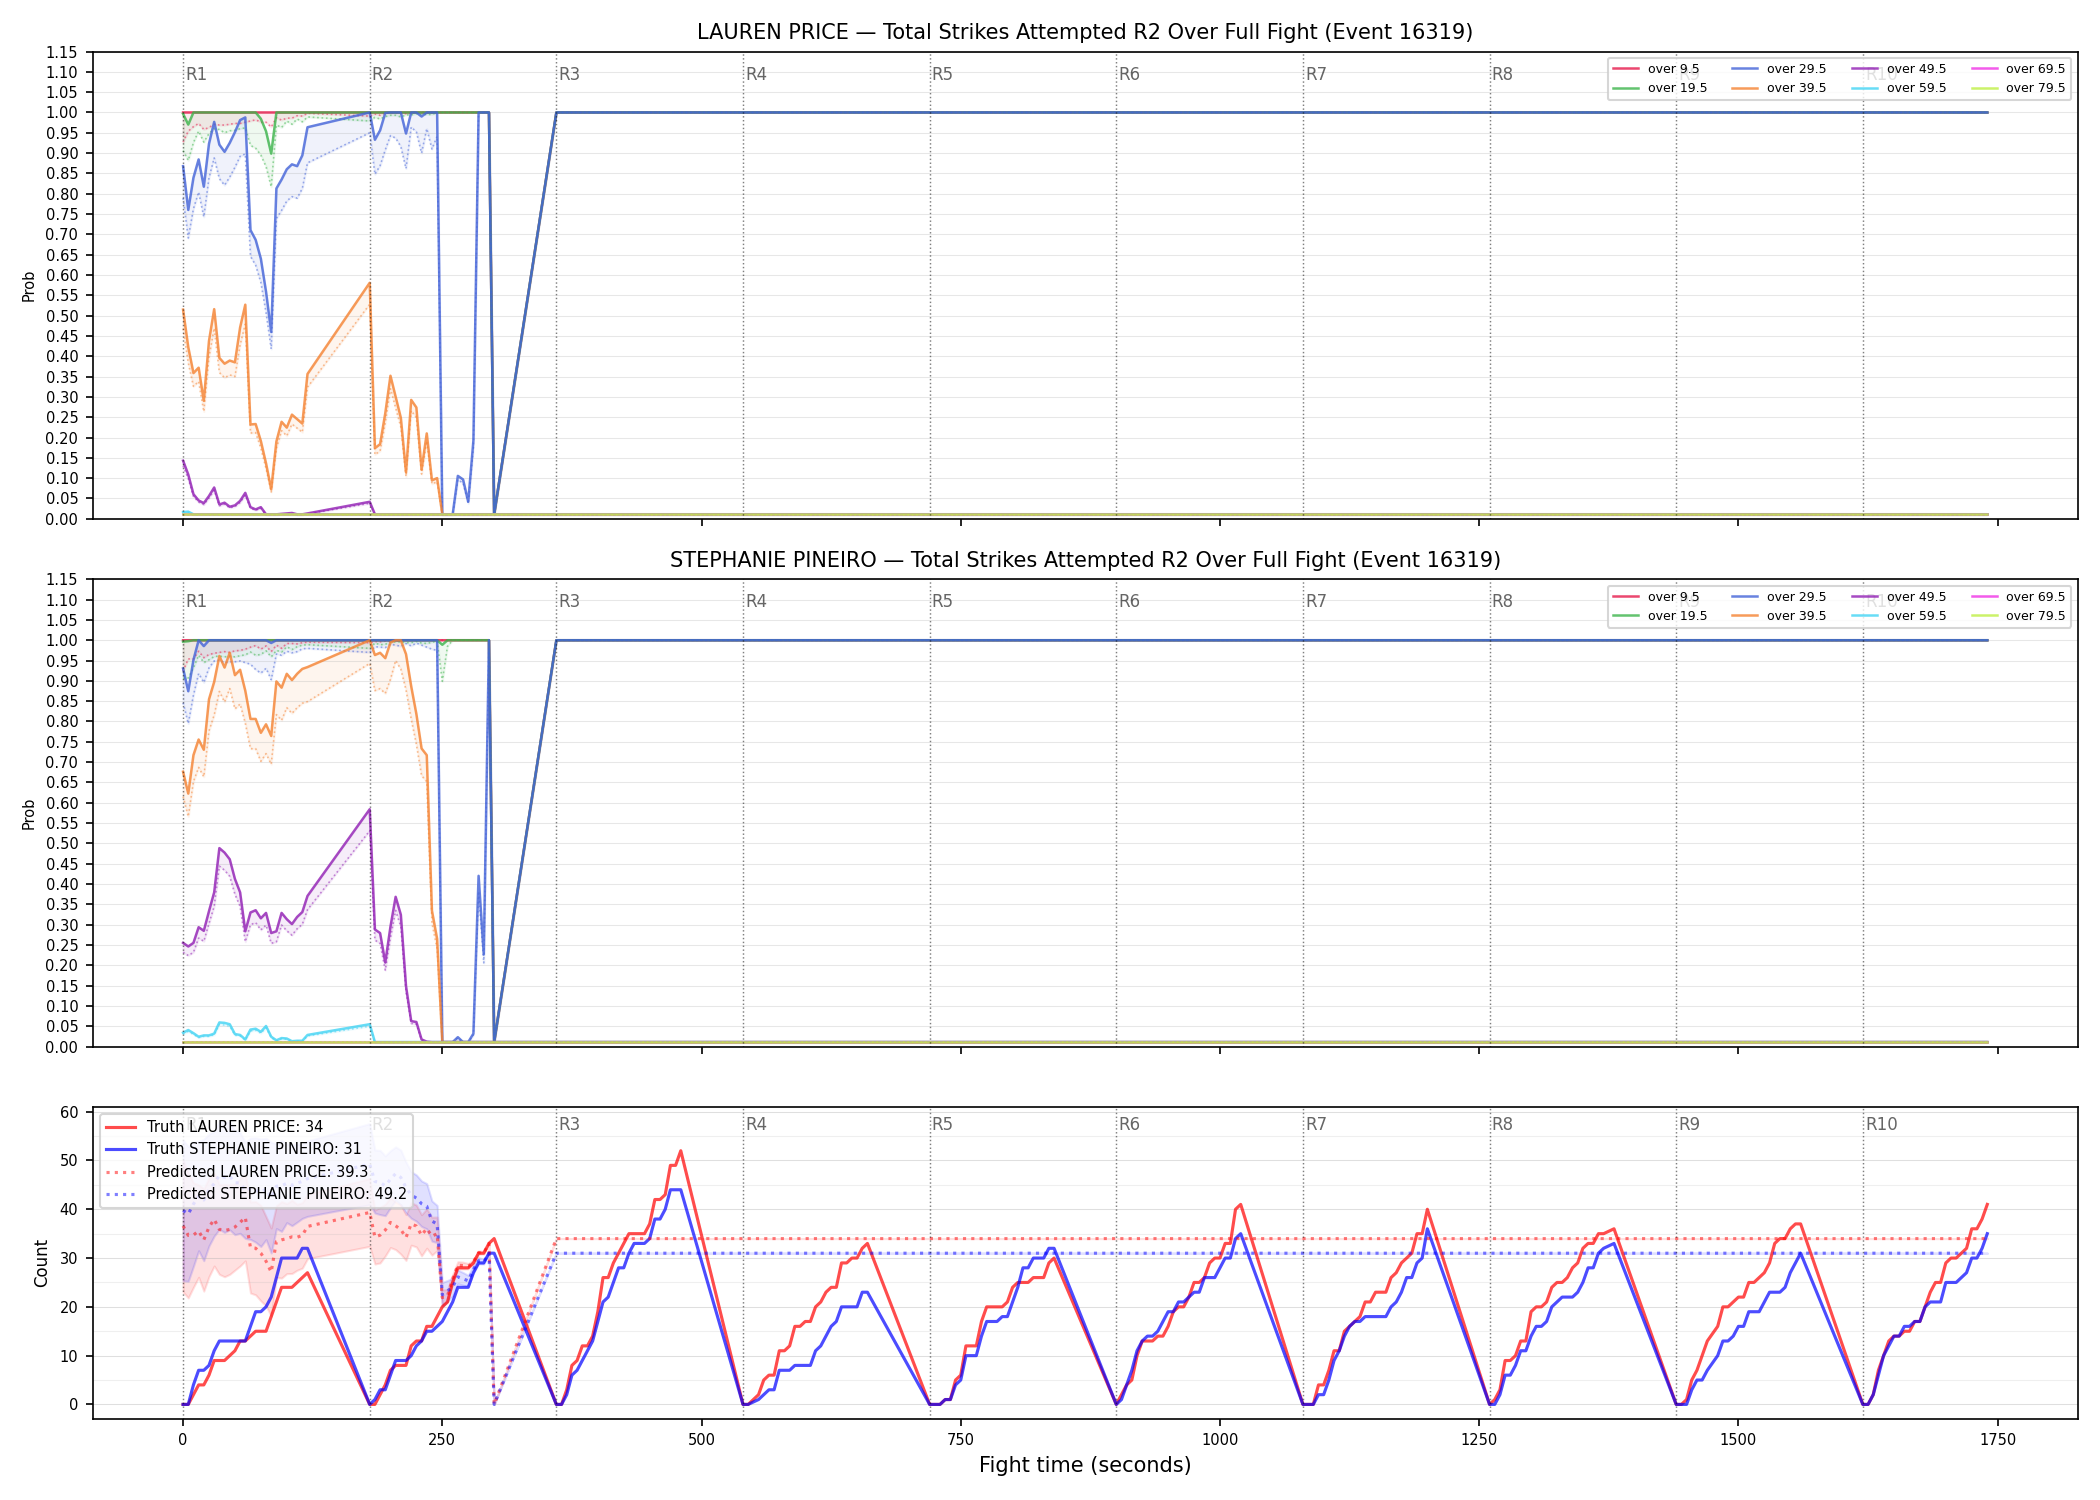Viewport: 2100px width, 1500px height.
Task: Click the STEPHANIE PINEIRO chart title
Action: tap(1085, 560)
